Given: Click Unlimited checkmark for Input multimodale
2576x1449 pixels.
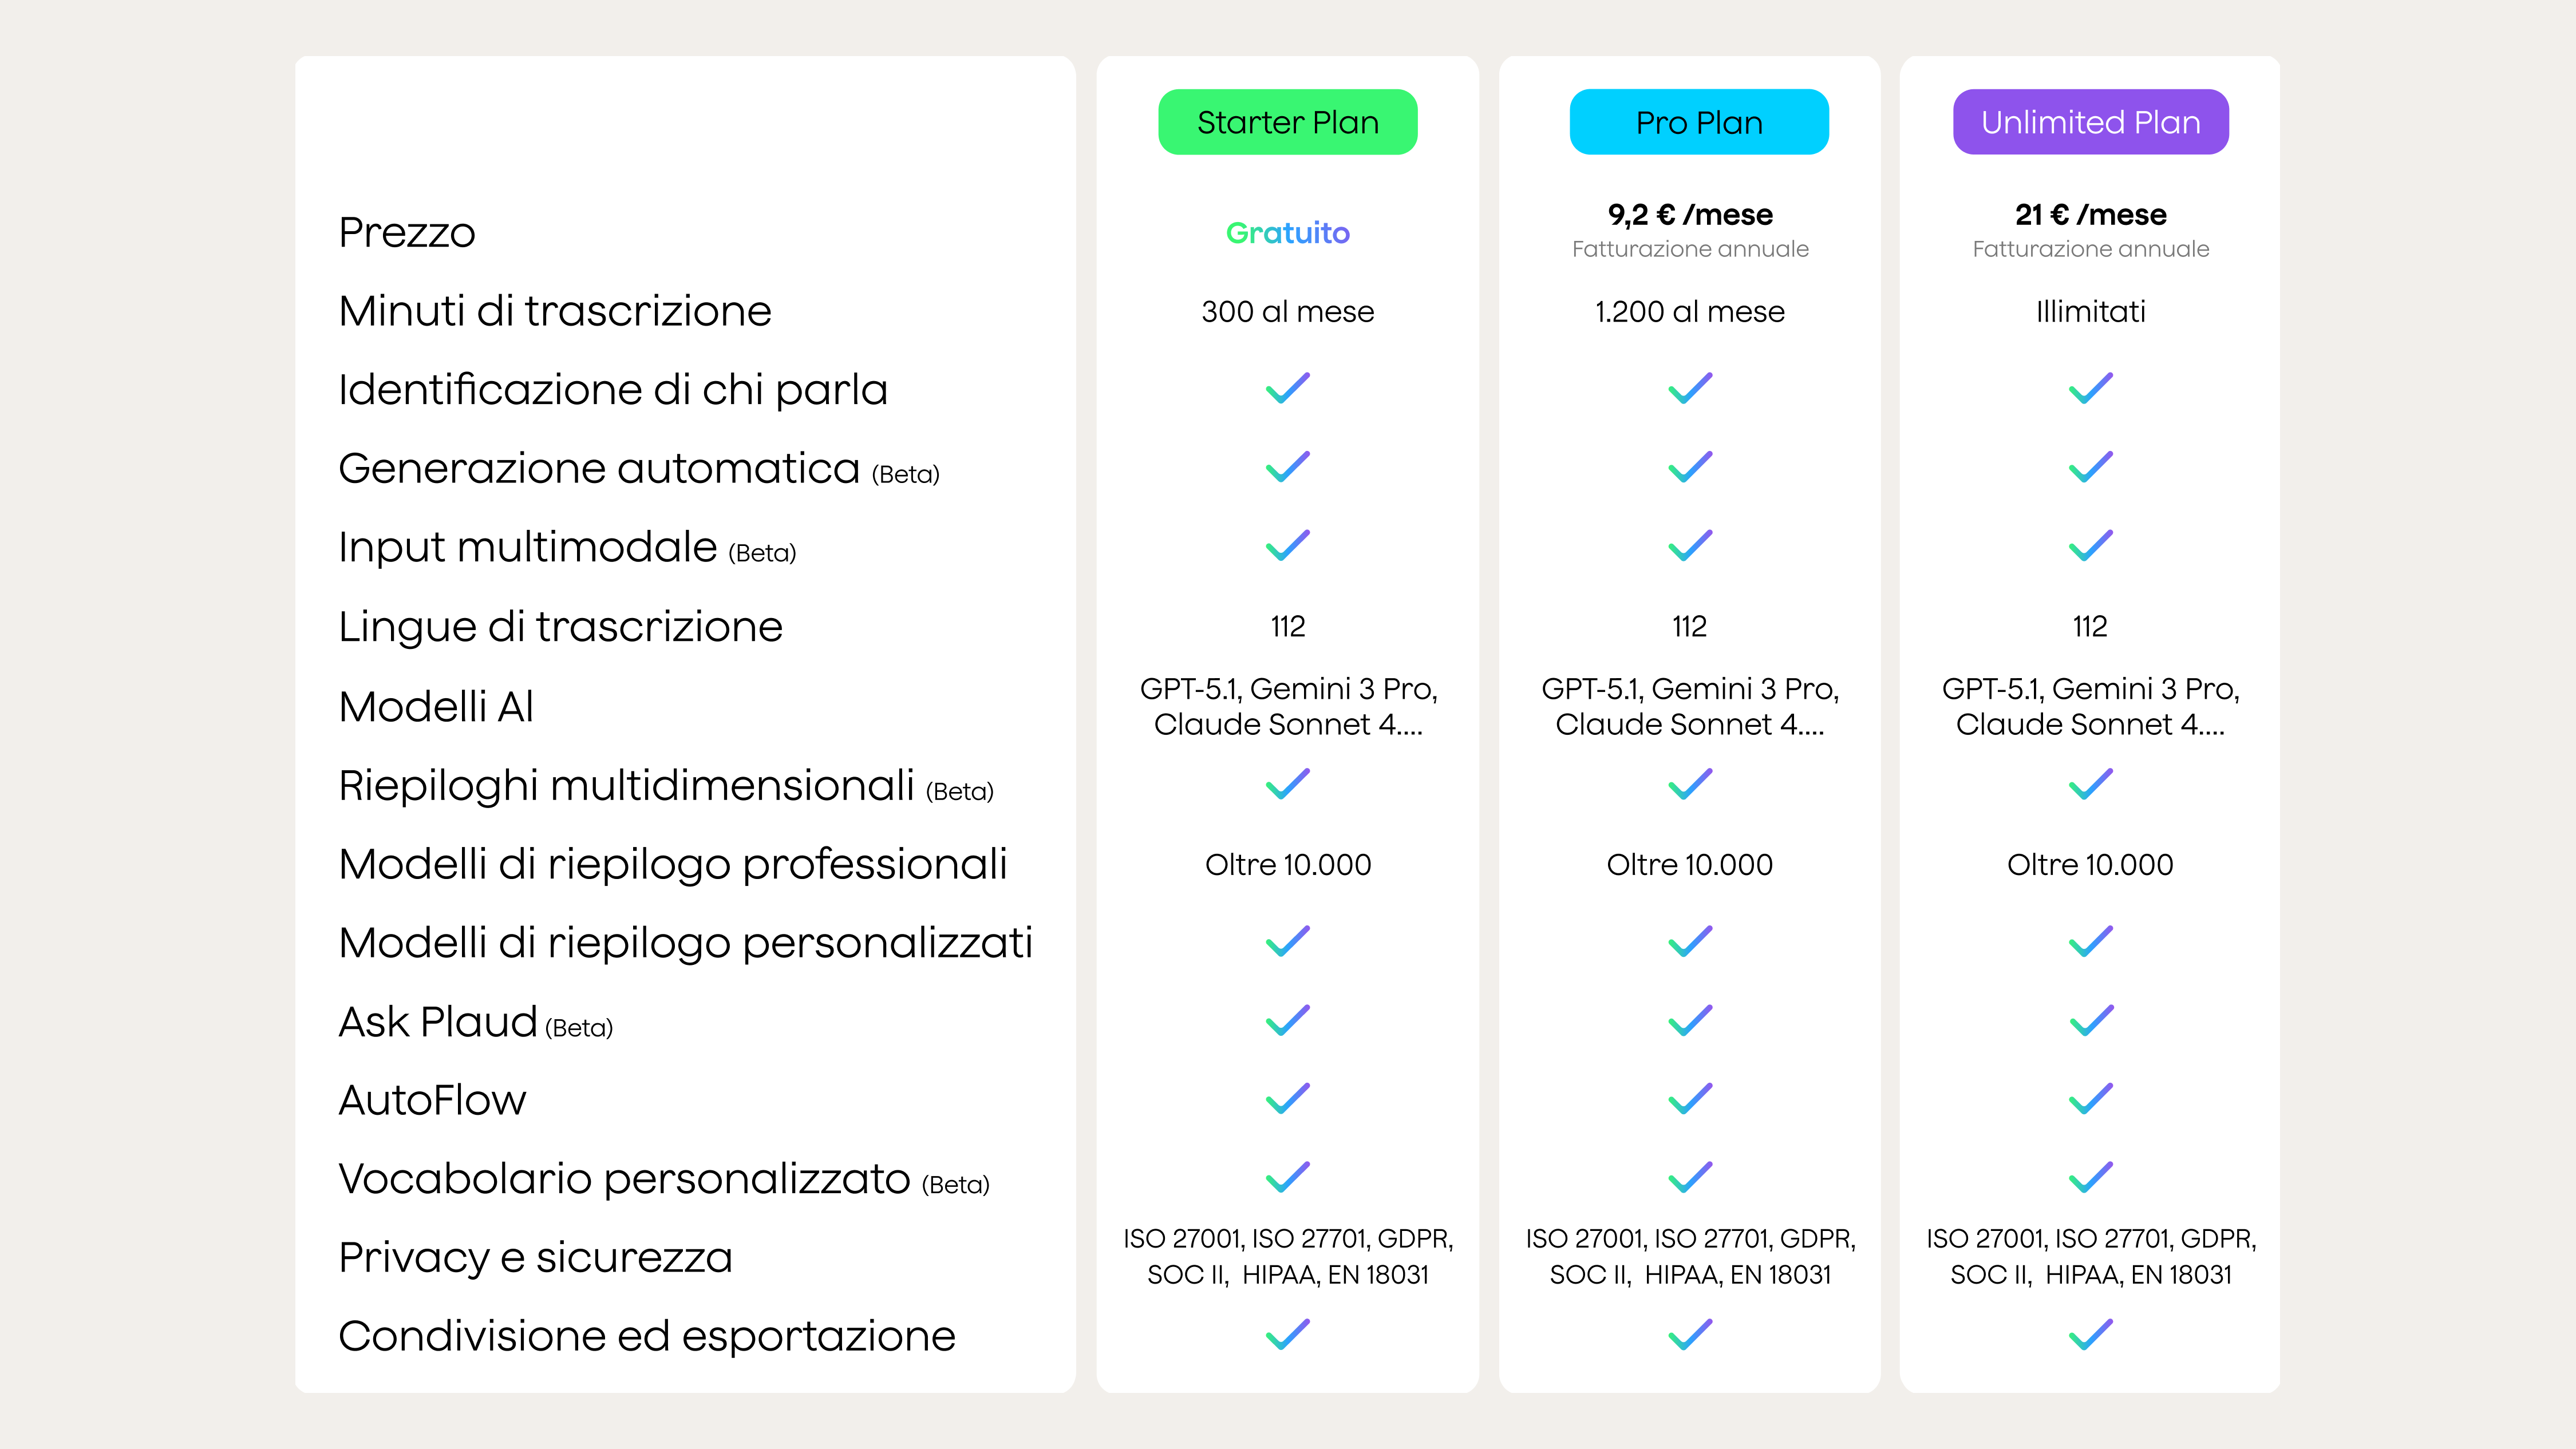Looking at the screenshot, I should click(2090, 546).
